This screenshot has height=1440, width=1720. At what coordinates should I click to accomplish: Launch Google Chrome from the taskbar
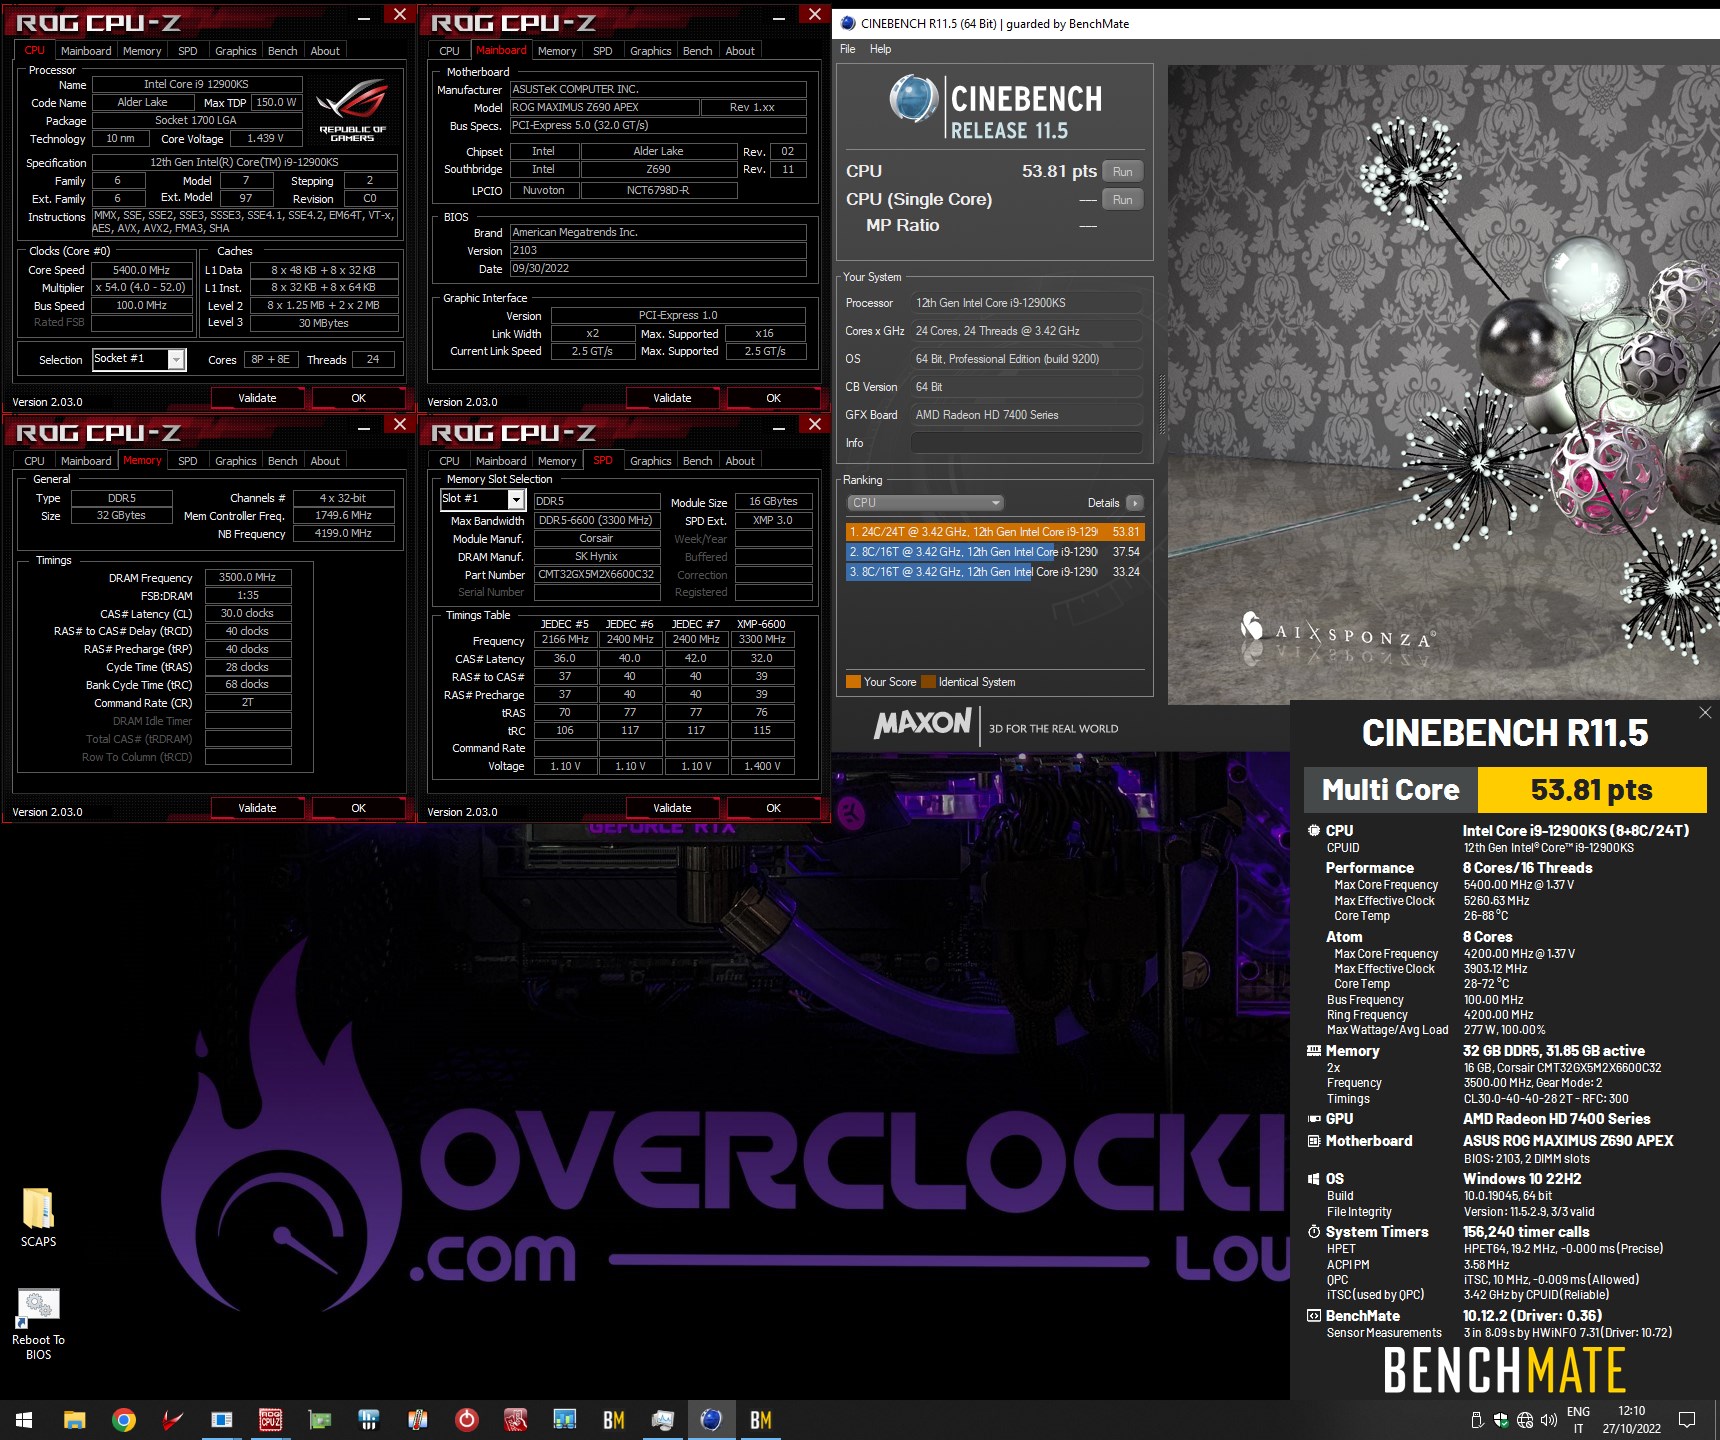coord(124,1420)
